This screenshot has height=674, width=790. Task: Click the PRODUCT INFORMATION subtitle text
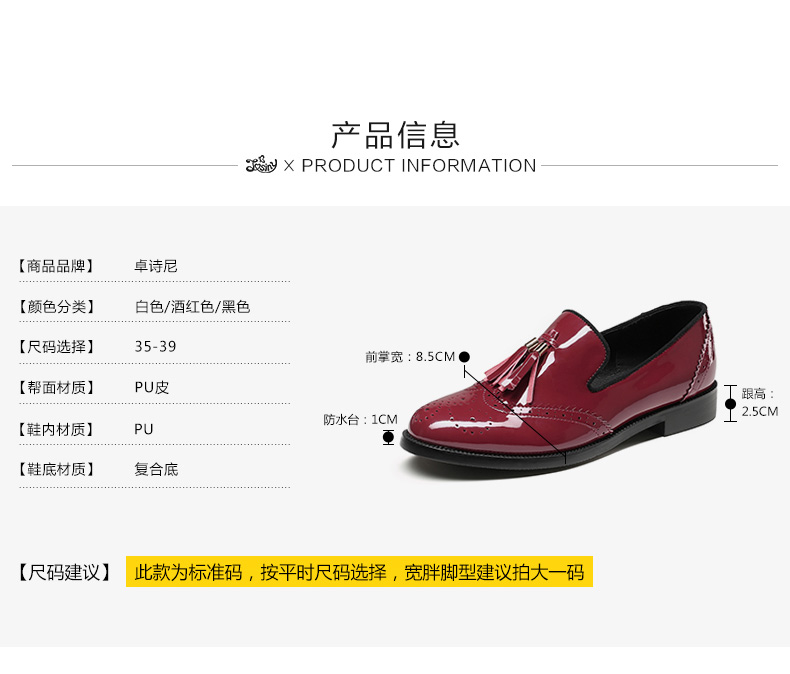point(419,165)
